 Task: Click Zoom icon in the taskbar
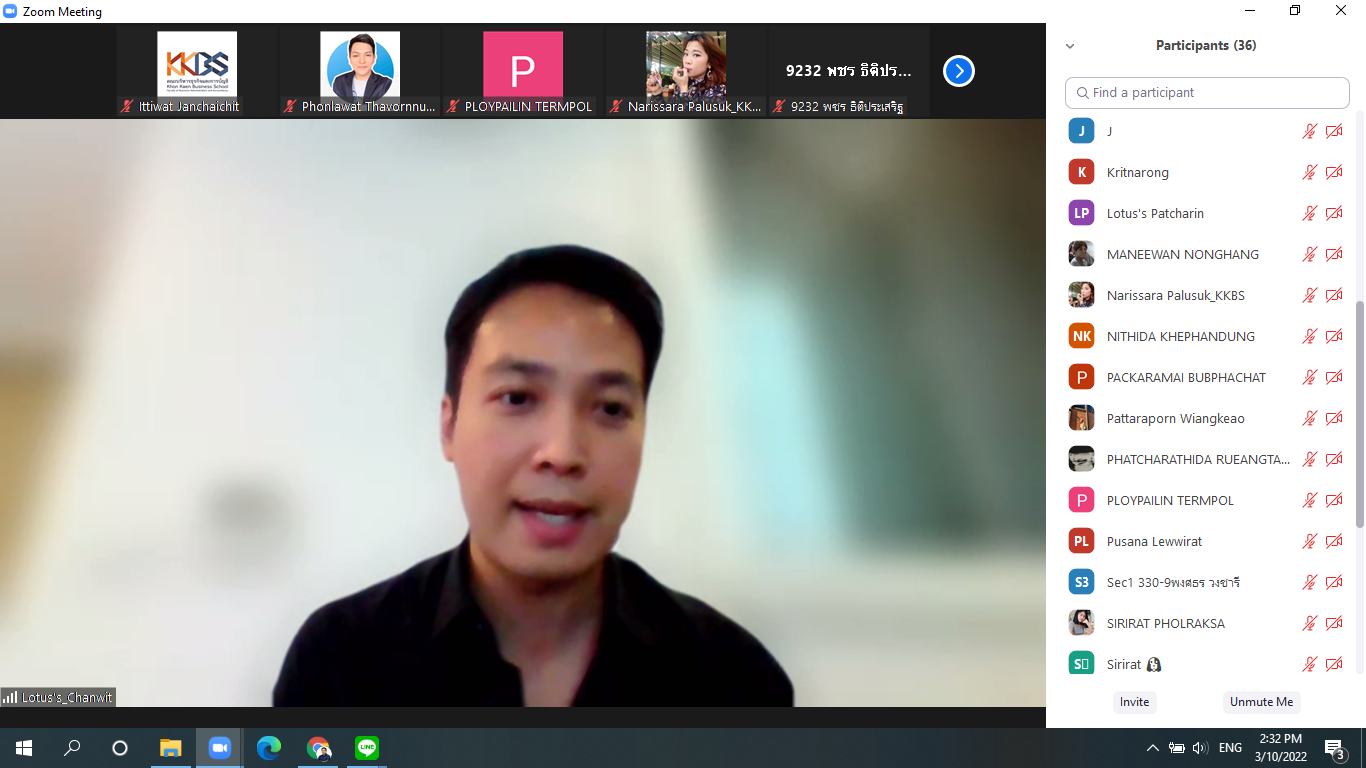click(220, 748)
